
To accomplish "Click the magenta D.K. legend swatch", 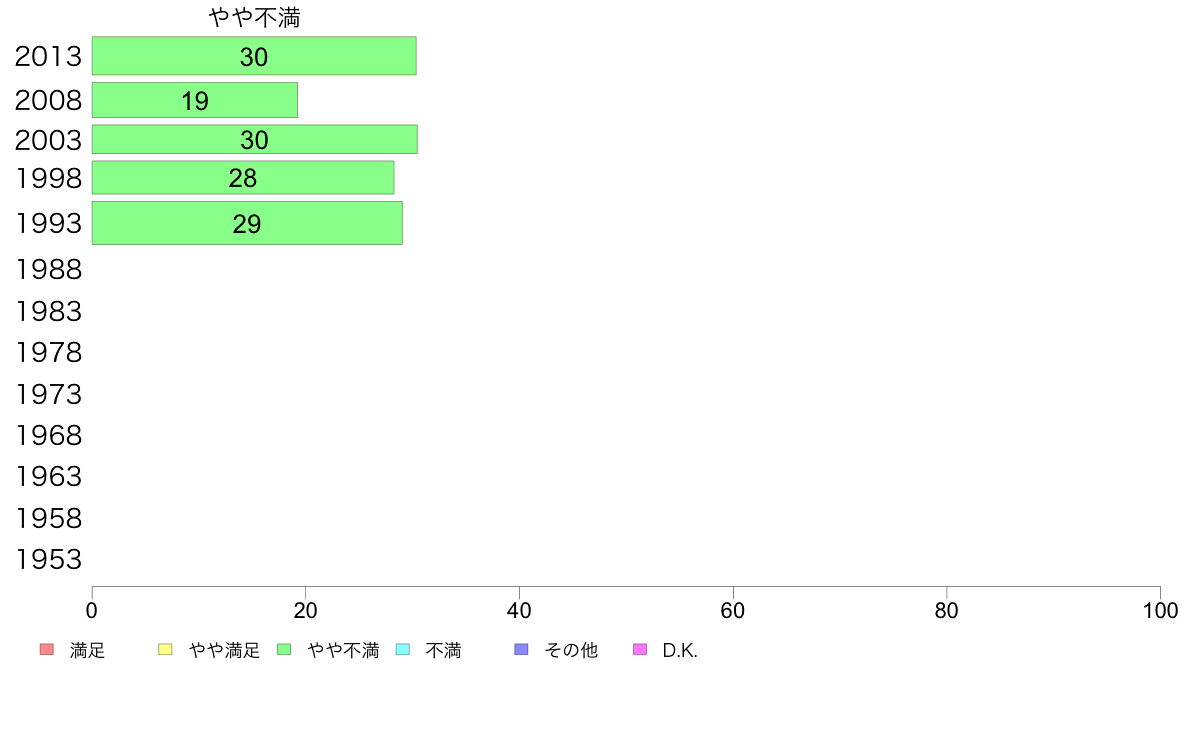I will coord(640,650).
